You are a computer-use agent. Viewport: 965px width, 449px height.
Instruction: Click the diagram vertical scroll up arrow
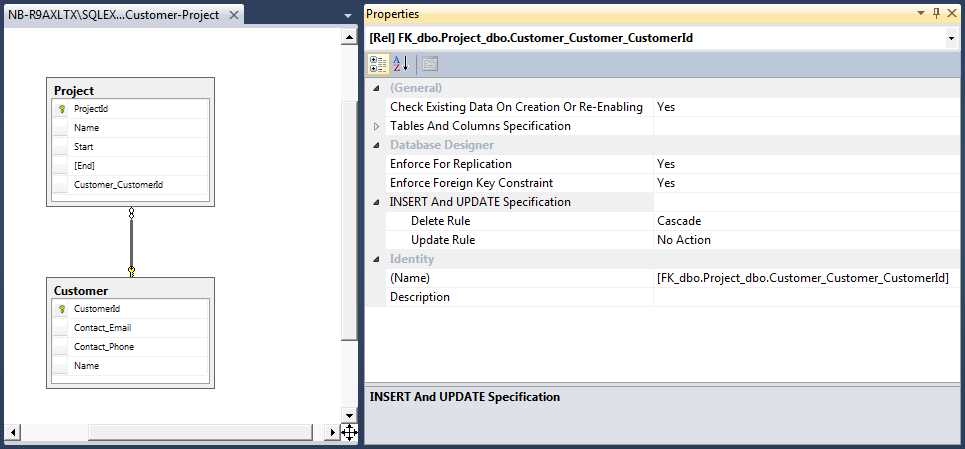(x=350, y=38)
